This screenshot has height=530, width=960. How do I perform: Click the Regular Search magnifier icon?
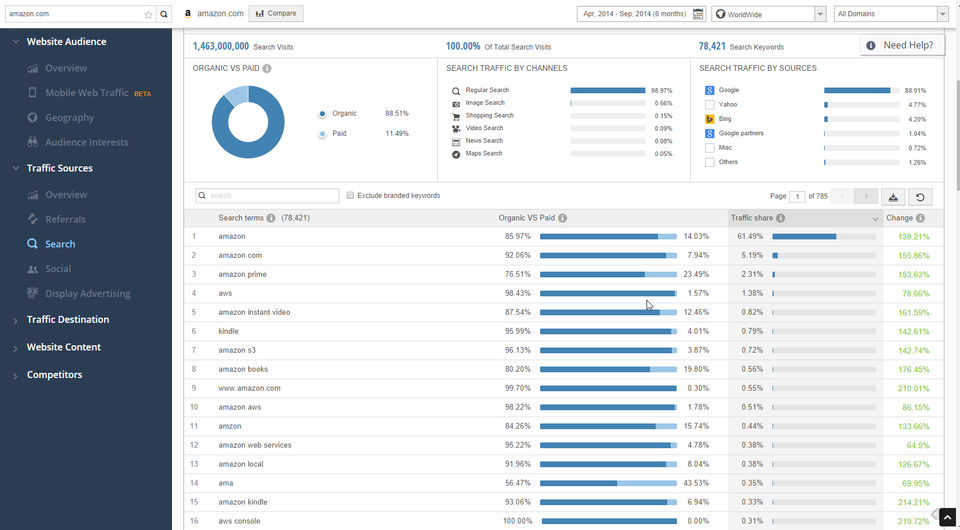click(456, 91)
